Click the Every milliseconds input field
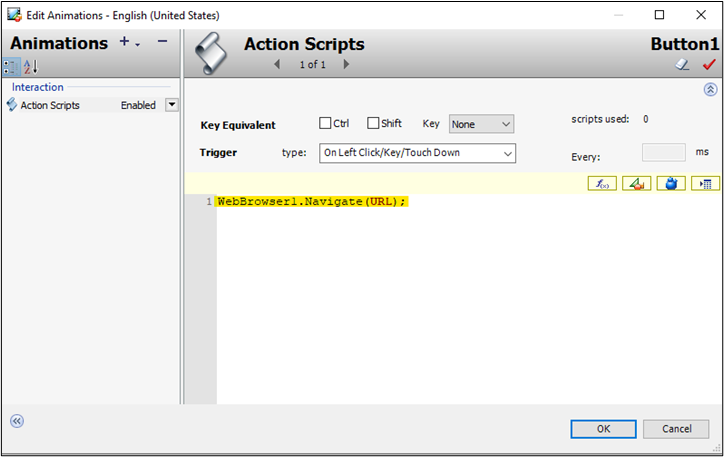The width and height of the screenshot is (724, 457). pos(664,152)
